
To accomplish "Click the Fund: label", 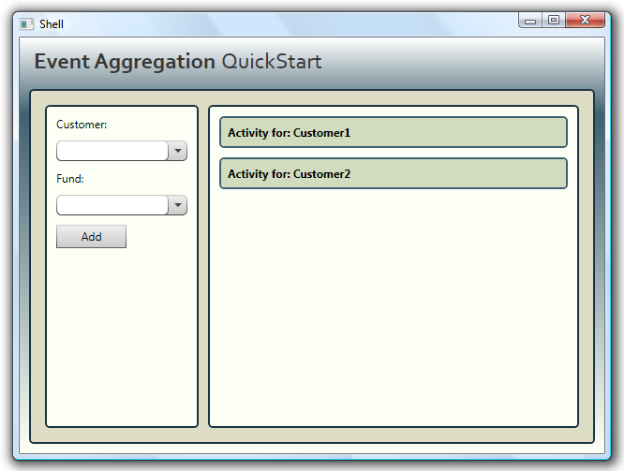I will [70, 179].
